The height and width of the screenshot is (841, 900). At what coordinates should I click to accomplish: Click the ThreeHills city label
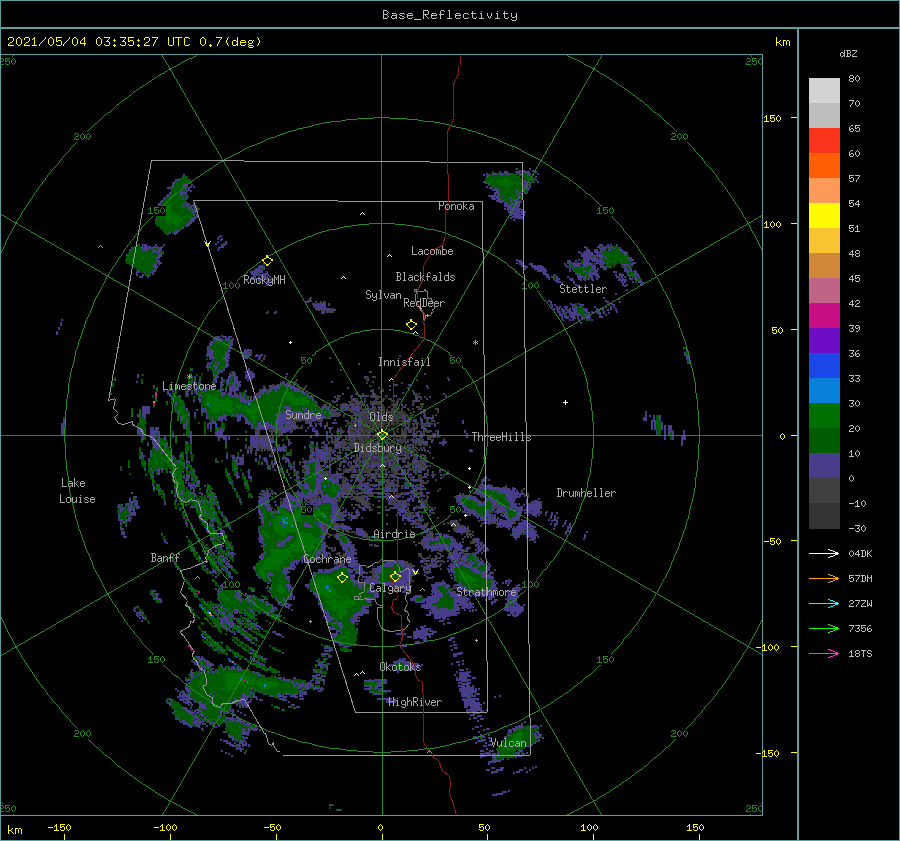[502, 437]
